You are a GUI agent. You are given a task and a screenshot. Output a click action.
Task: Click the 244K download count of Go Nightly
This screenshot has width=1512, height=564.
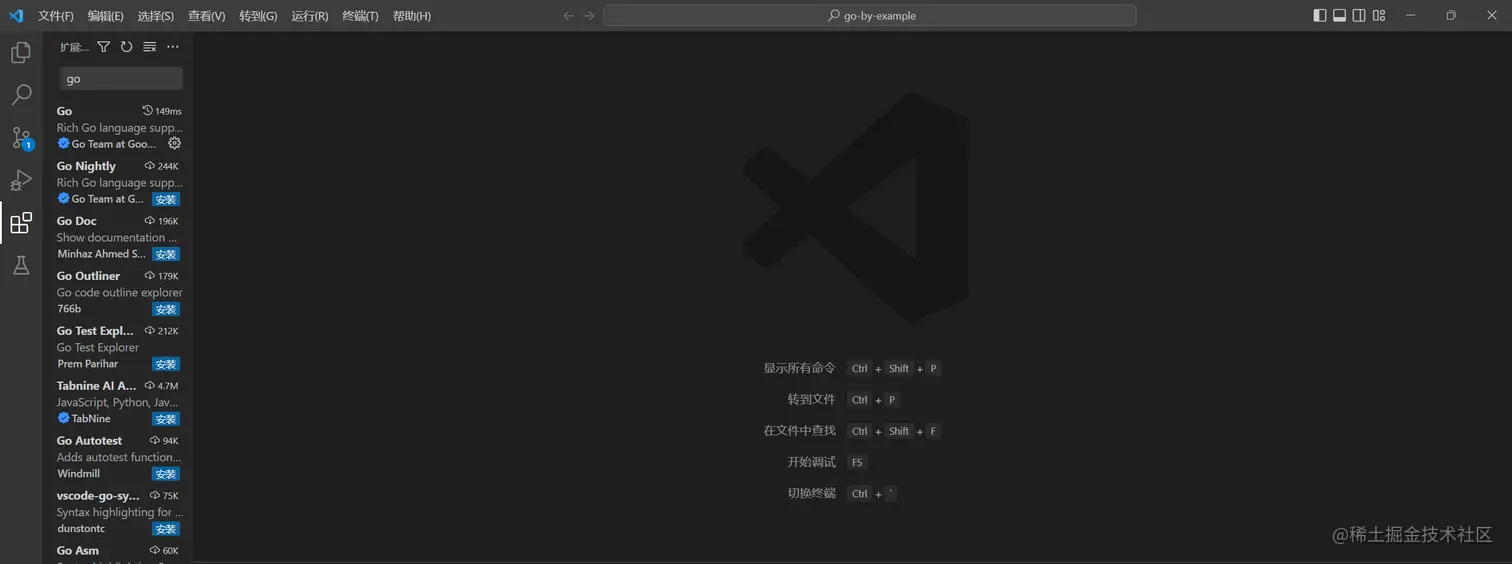tap(162, 166)
